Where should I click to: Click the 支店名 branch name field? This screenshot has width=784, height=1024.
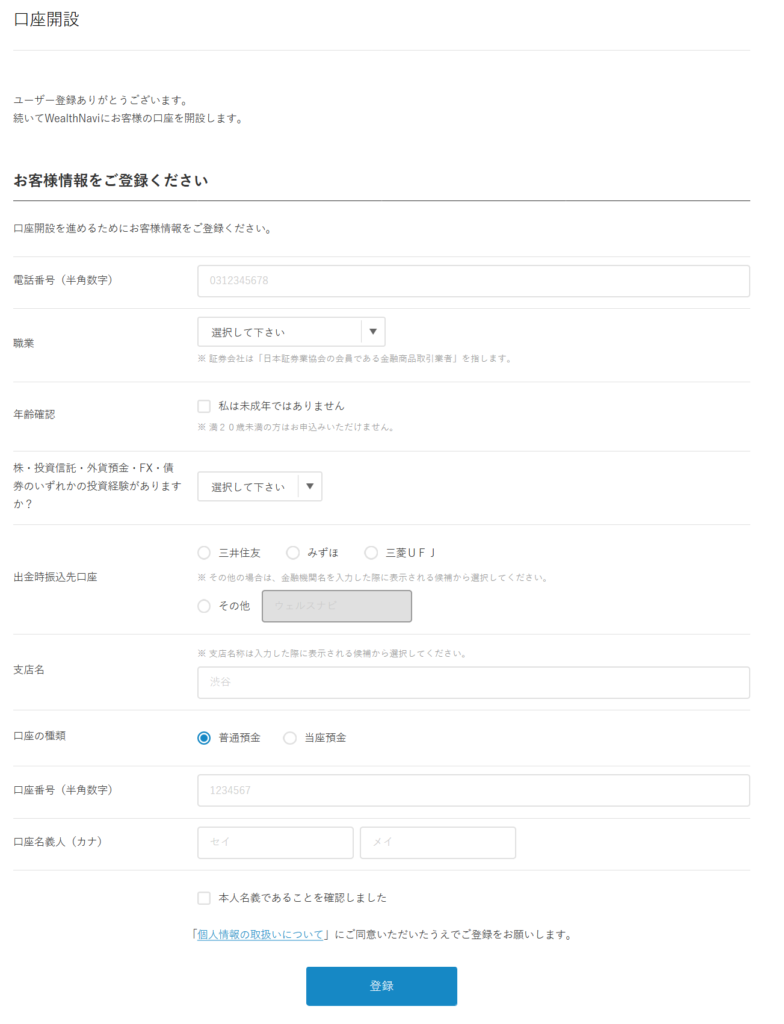tap(473, 683)
